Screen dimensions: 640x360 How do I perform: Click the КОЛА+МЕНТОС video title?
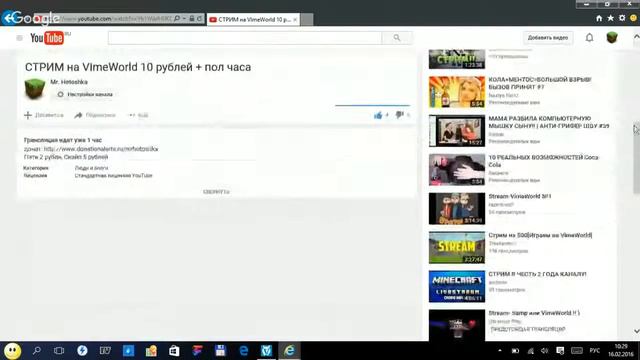click(540, 83)
